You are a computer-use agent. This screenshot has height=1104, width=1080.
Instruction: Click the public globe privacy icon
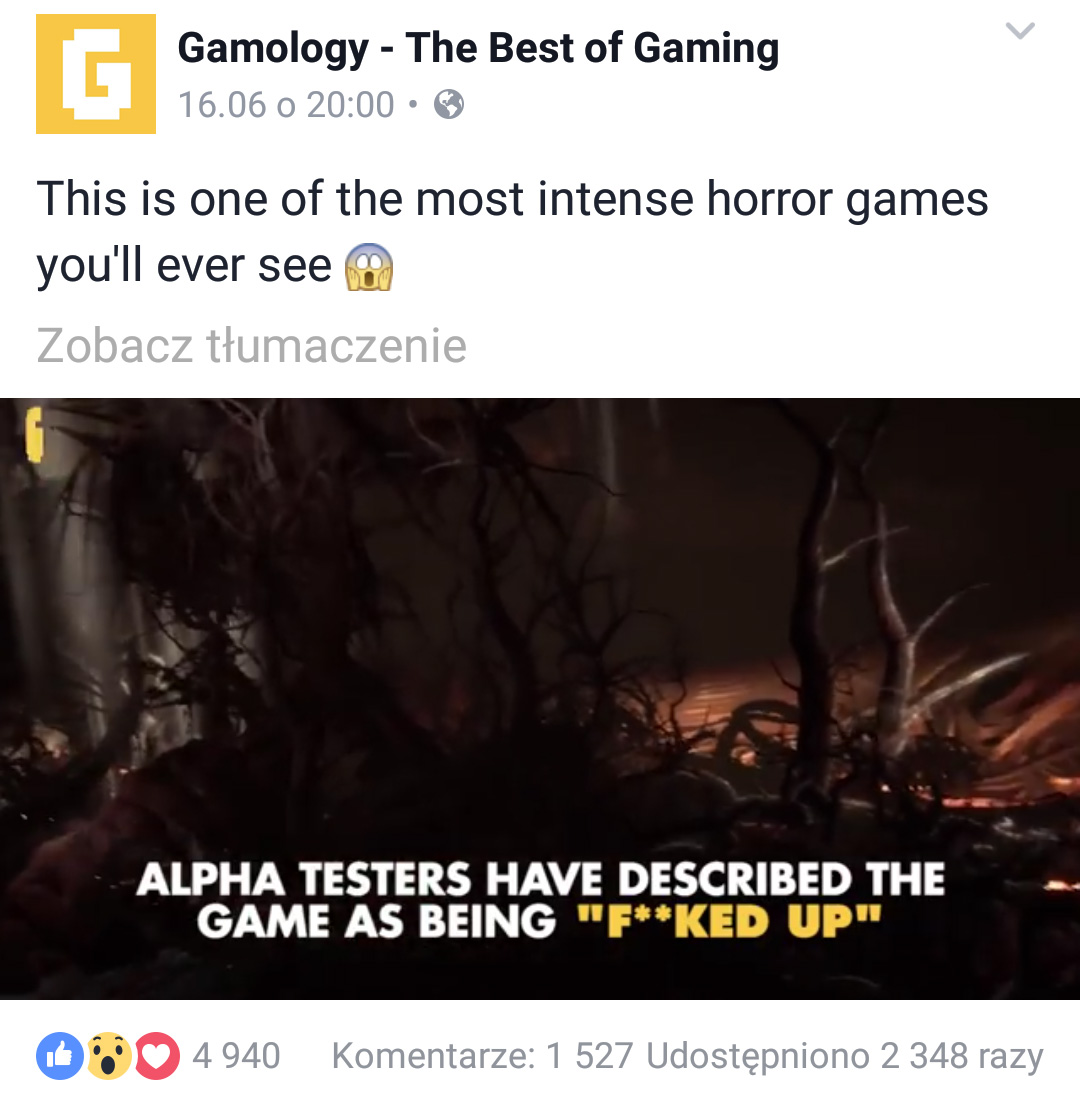[x=449, y=105]
